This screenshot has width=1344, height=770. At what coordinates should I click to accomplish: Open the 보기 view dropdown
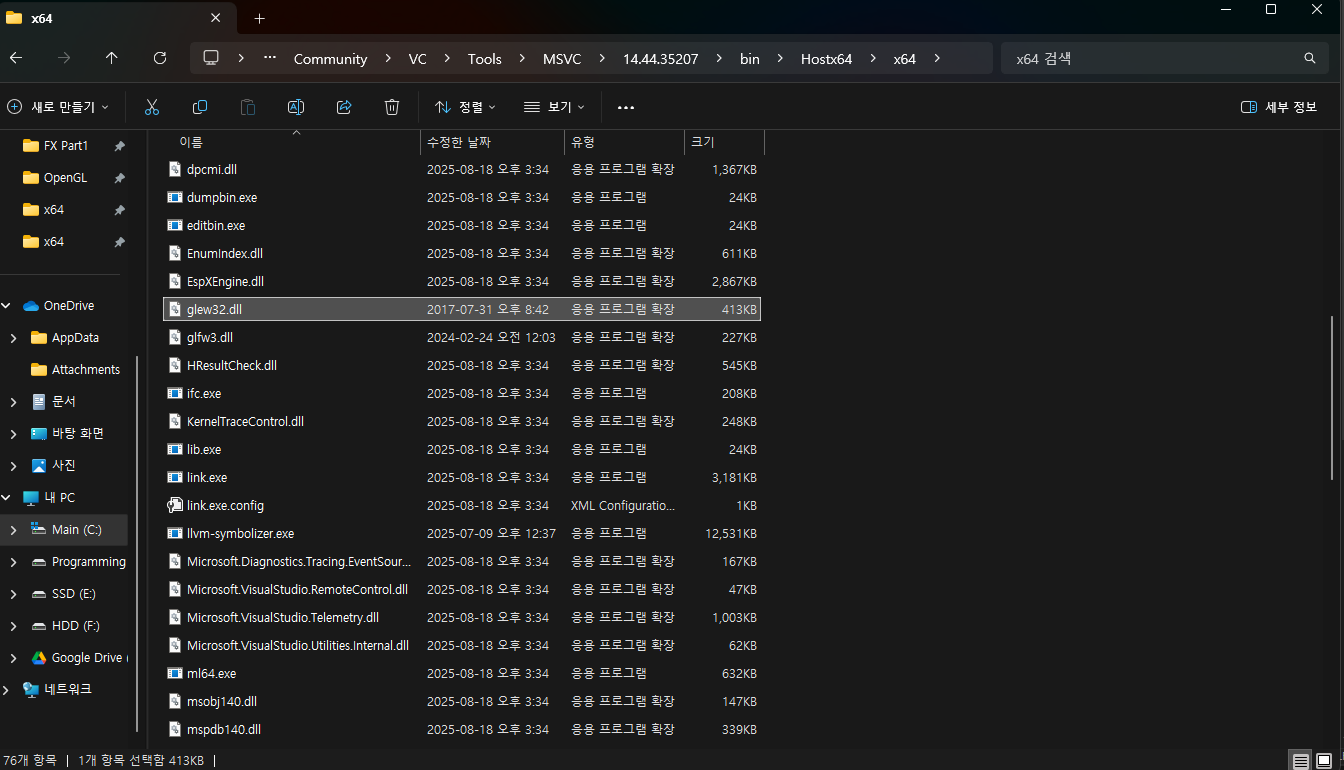[554, 107]
